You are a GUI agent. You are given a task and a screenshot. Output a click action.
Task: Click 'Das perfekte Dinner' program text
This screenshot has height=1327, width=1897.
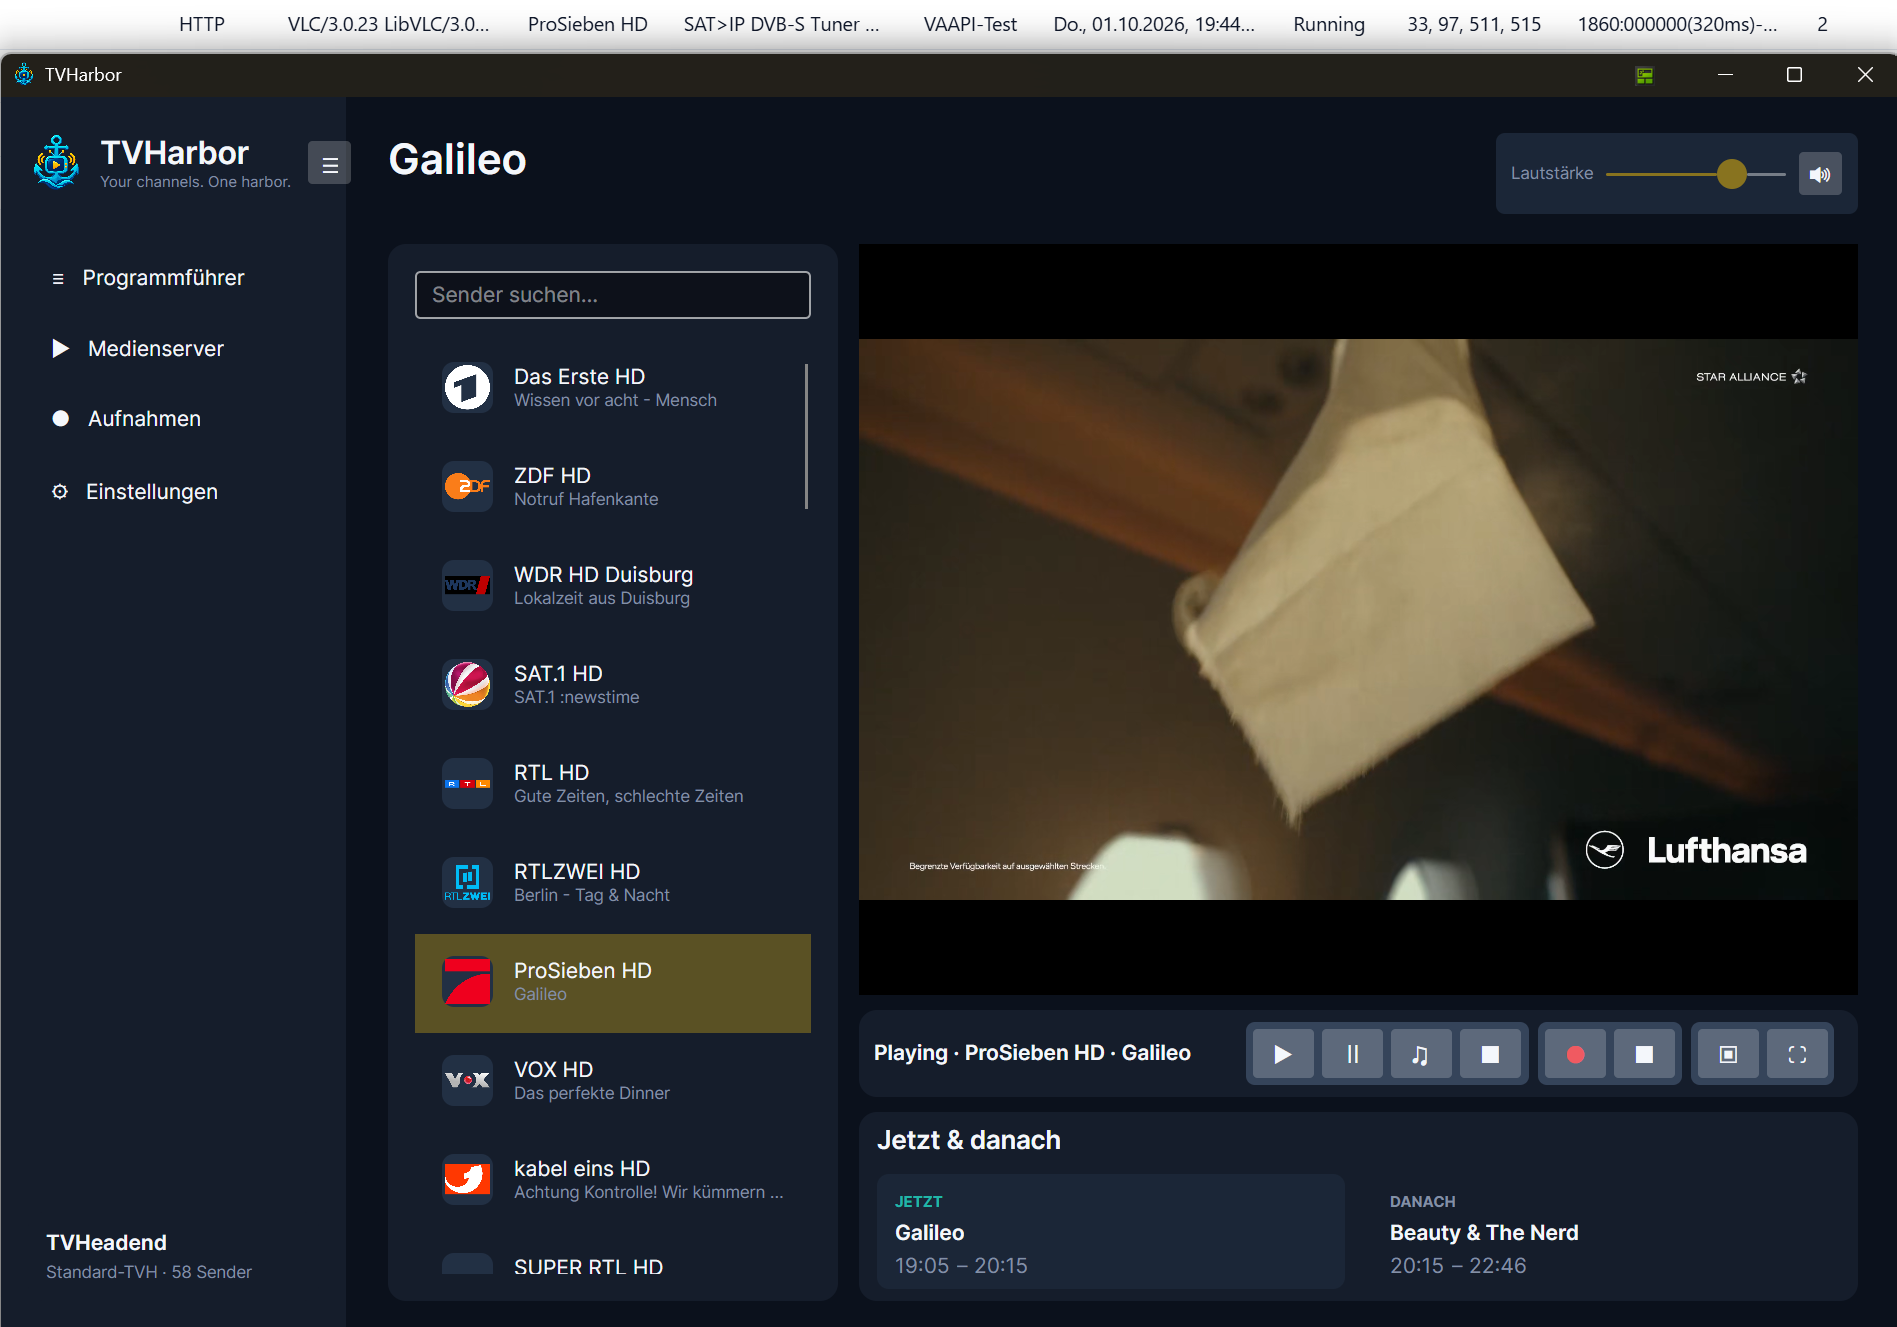pos(592,1093)
